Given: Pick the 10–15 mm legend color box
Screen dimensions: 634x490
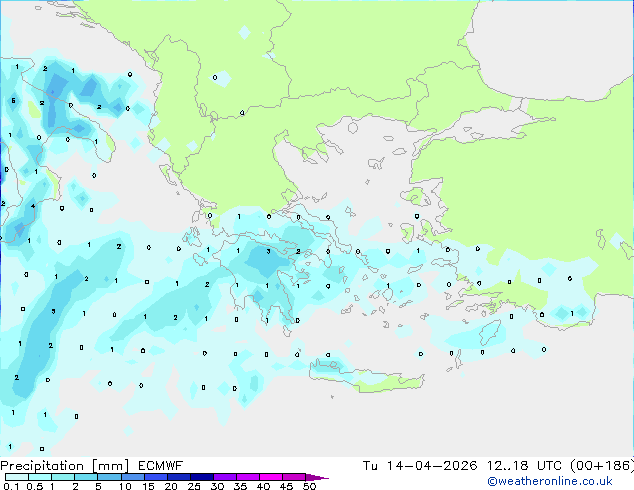Looking at the screenshot, I should tap(132, 477).
